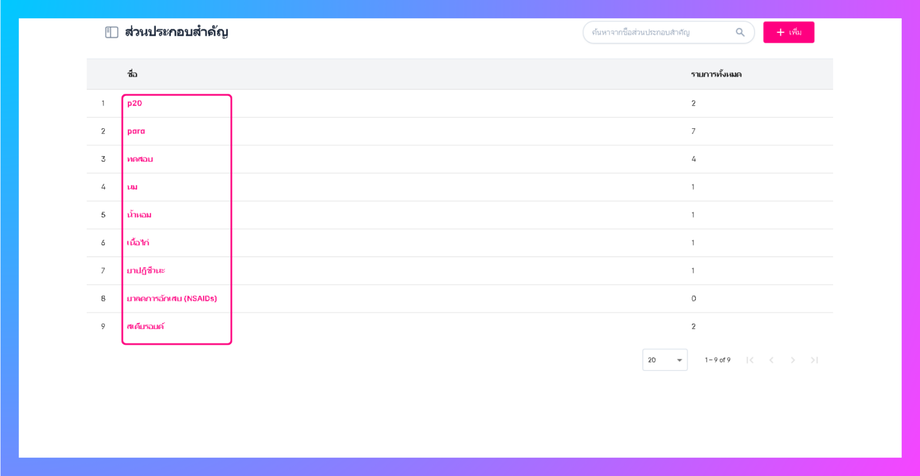Go to the first page arrow
The image size is (920, 476).
[750, 360]
